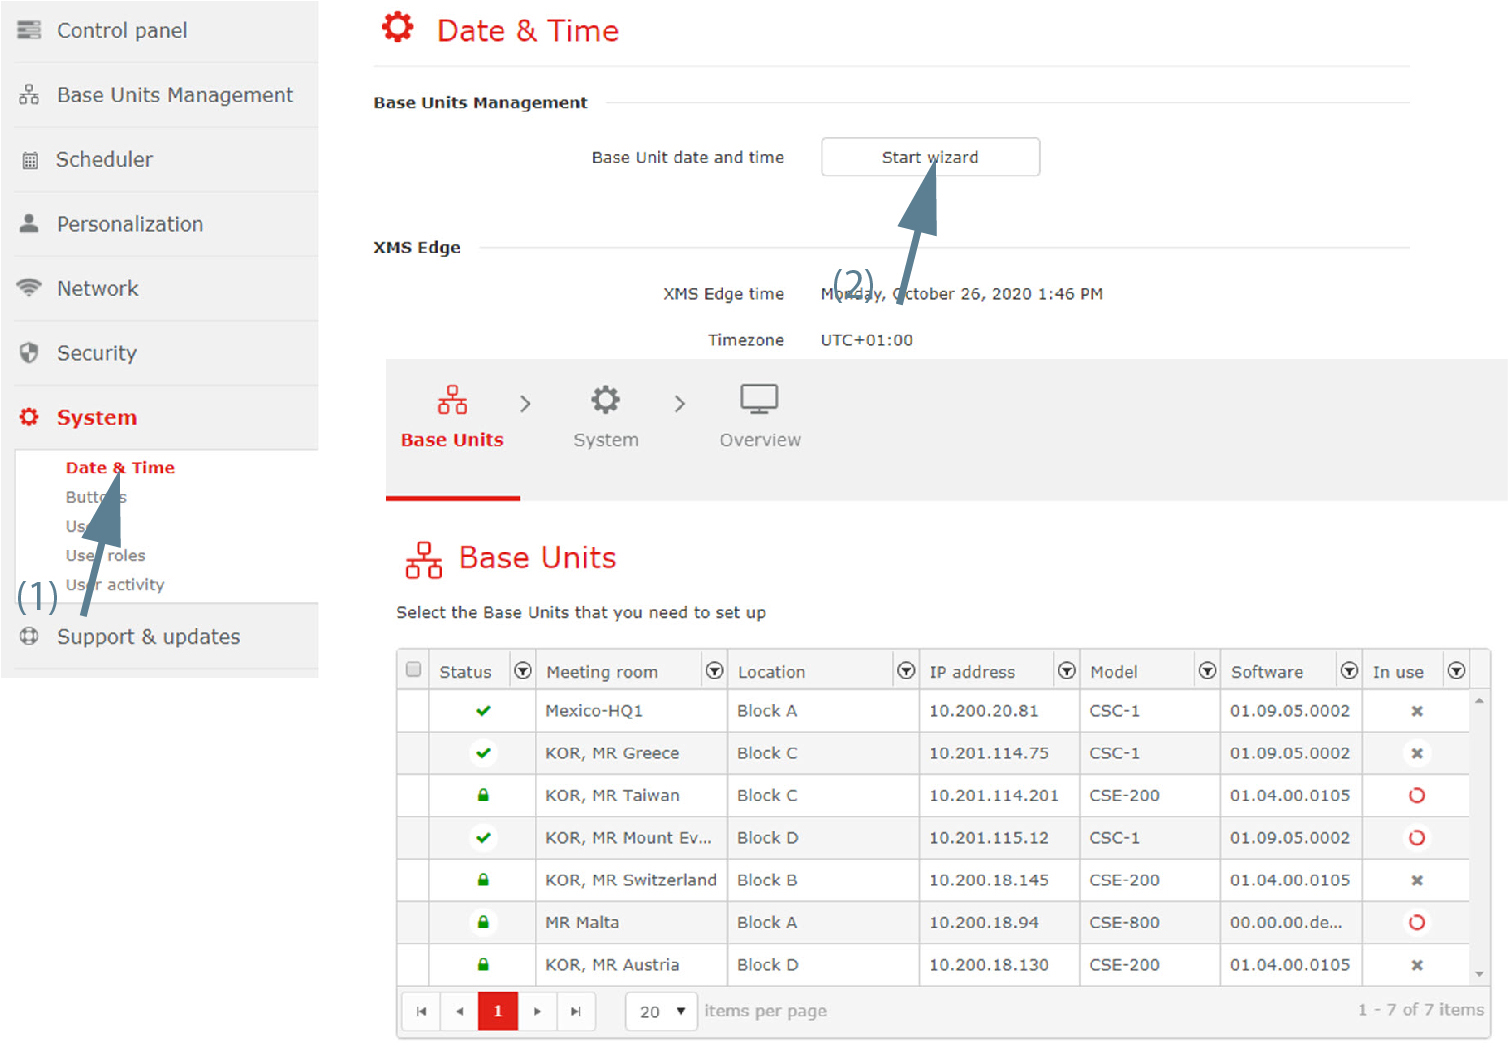Click the red System gear icon

pyautogui.click(x=29, y=417)
